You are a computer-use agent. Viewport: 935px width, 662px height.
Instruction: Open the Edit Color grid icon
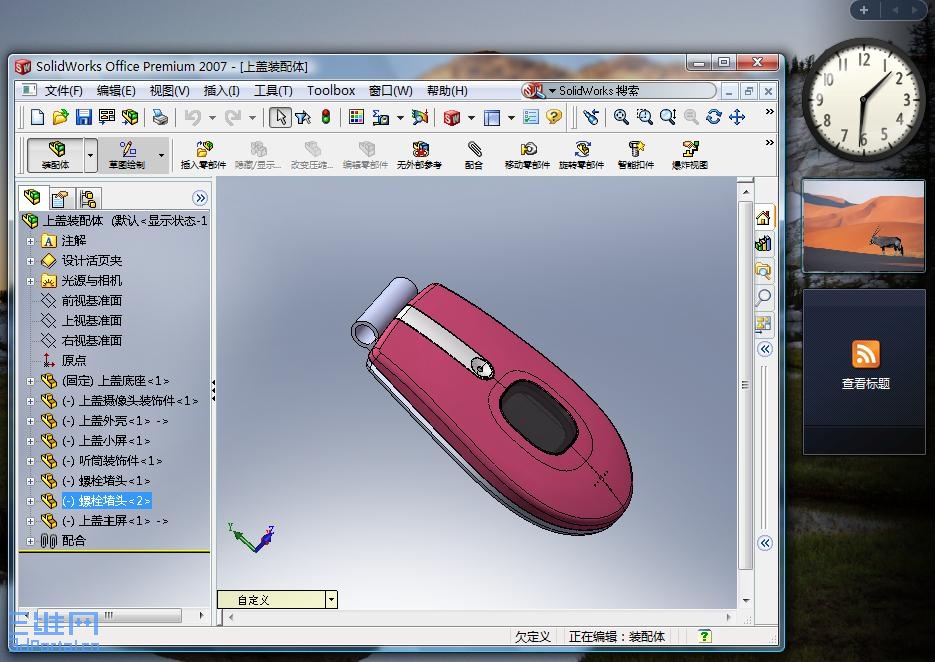coord(356,117)
